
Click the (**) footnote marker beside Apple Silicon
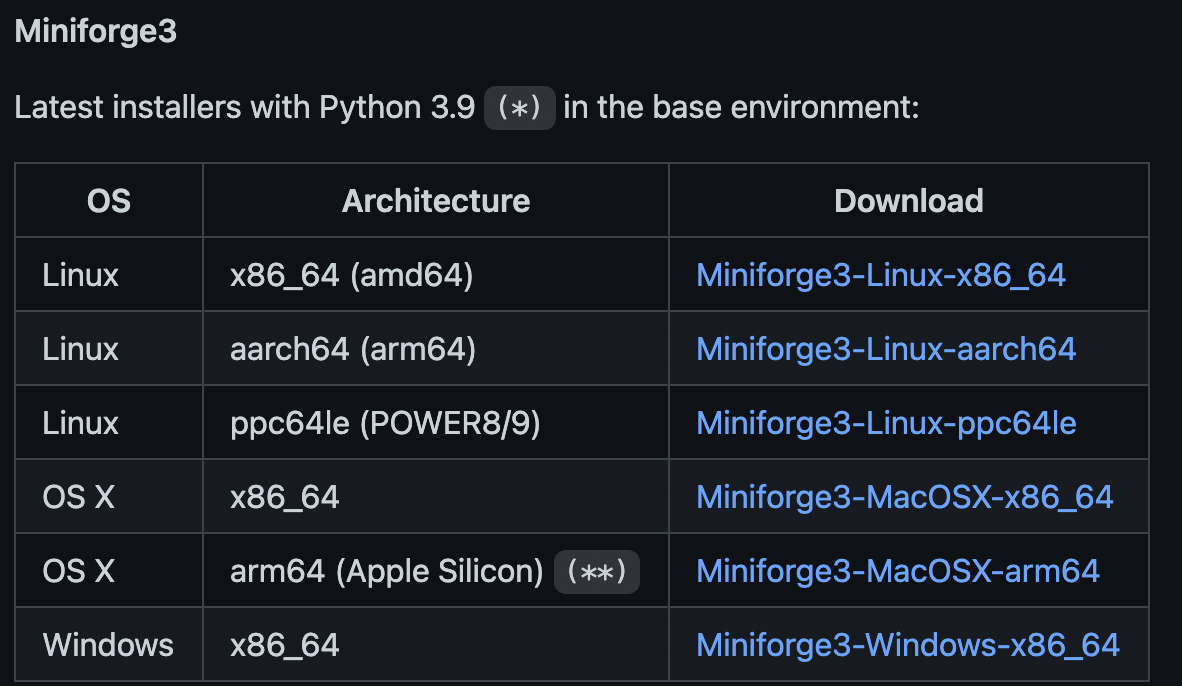(596, 571)
